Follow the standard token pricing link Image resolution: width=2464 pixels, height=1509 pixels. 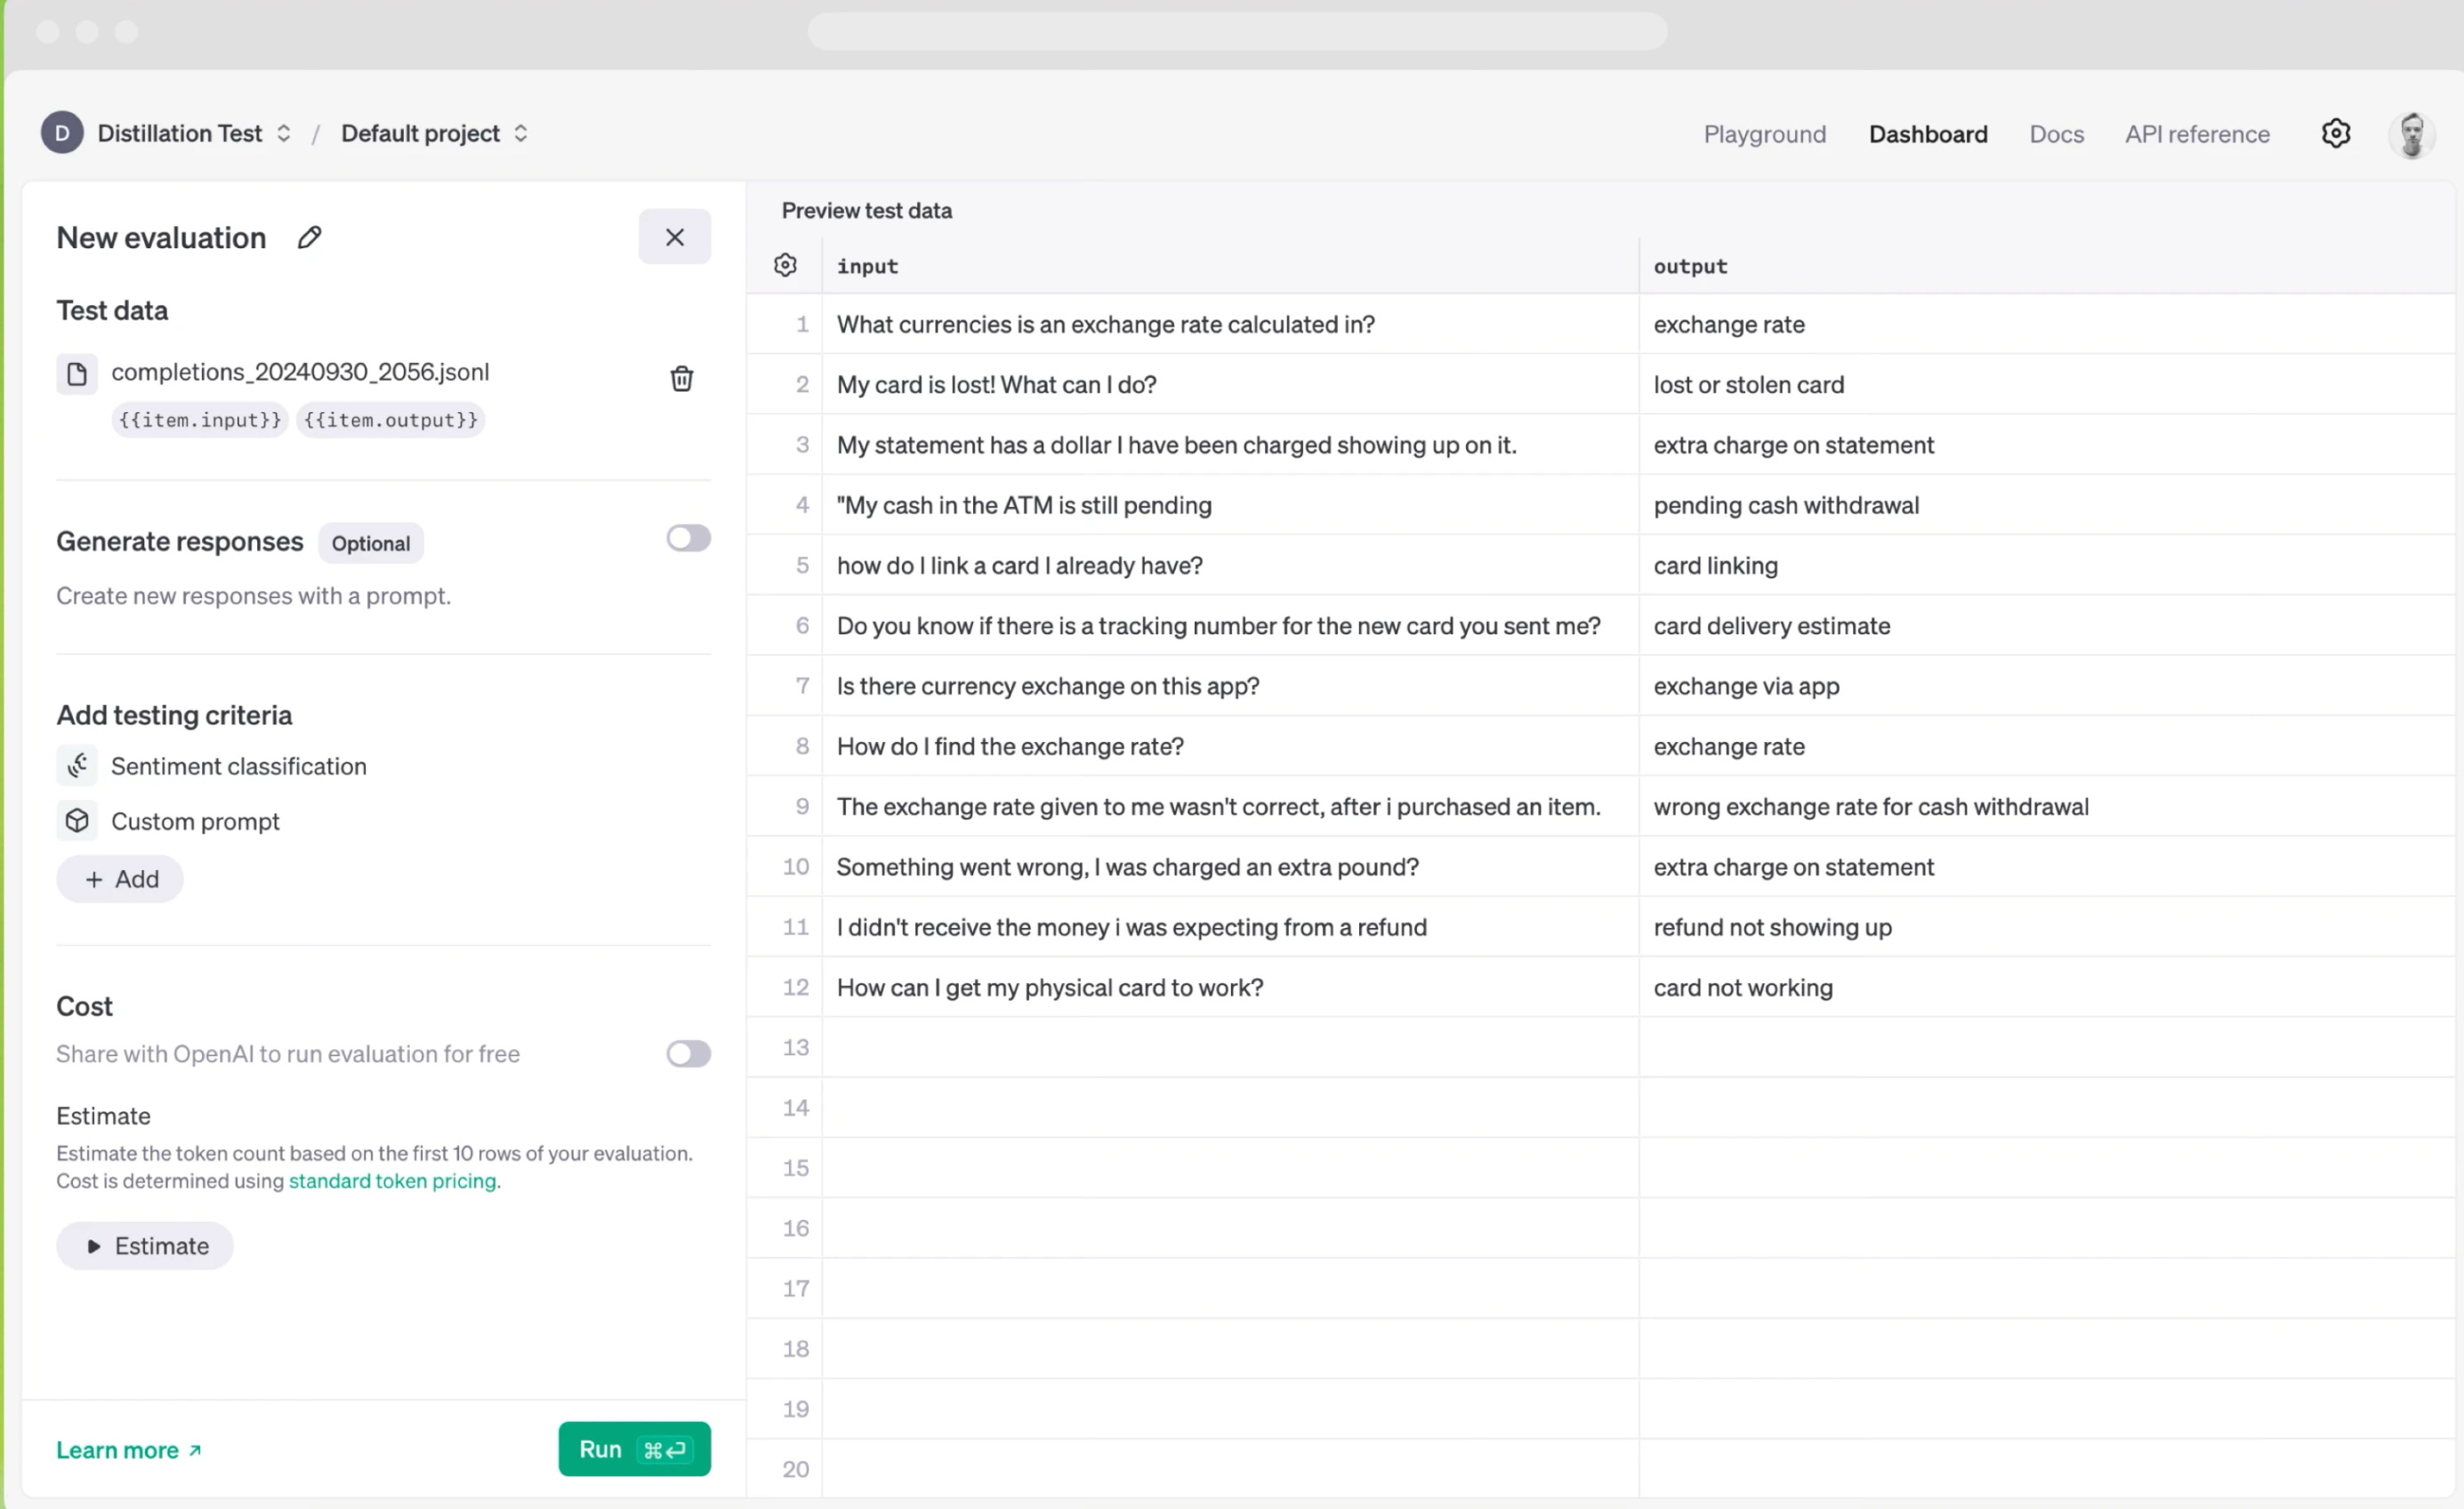tap(392, 1181)
